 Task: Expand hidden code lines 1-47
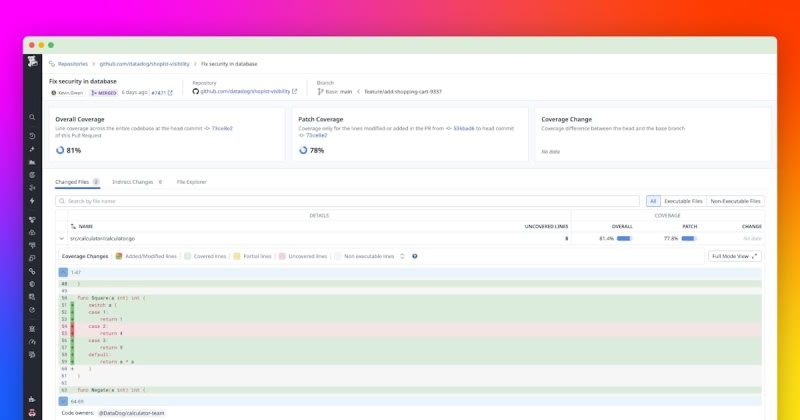pos(63,272)
